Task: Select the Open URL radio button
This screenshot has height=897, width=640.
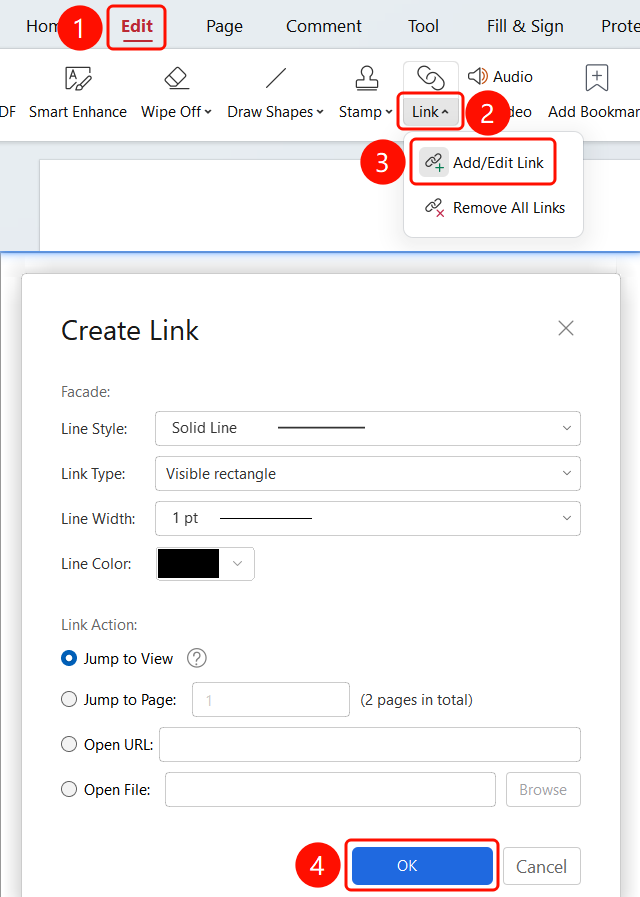Action: click(x=69, y=744)
